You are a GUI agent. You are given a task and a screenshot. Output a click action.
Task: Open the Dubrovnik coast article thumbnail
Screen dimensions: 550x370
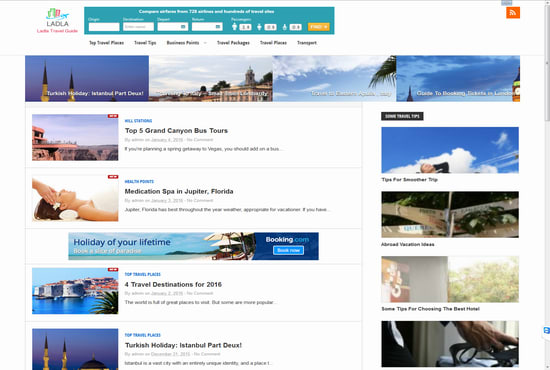[x=75, y=291]
